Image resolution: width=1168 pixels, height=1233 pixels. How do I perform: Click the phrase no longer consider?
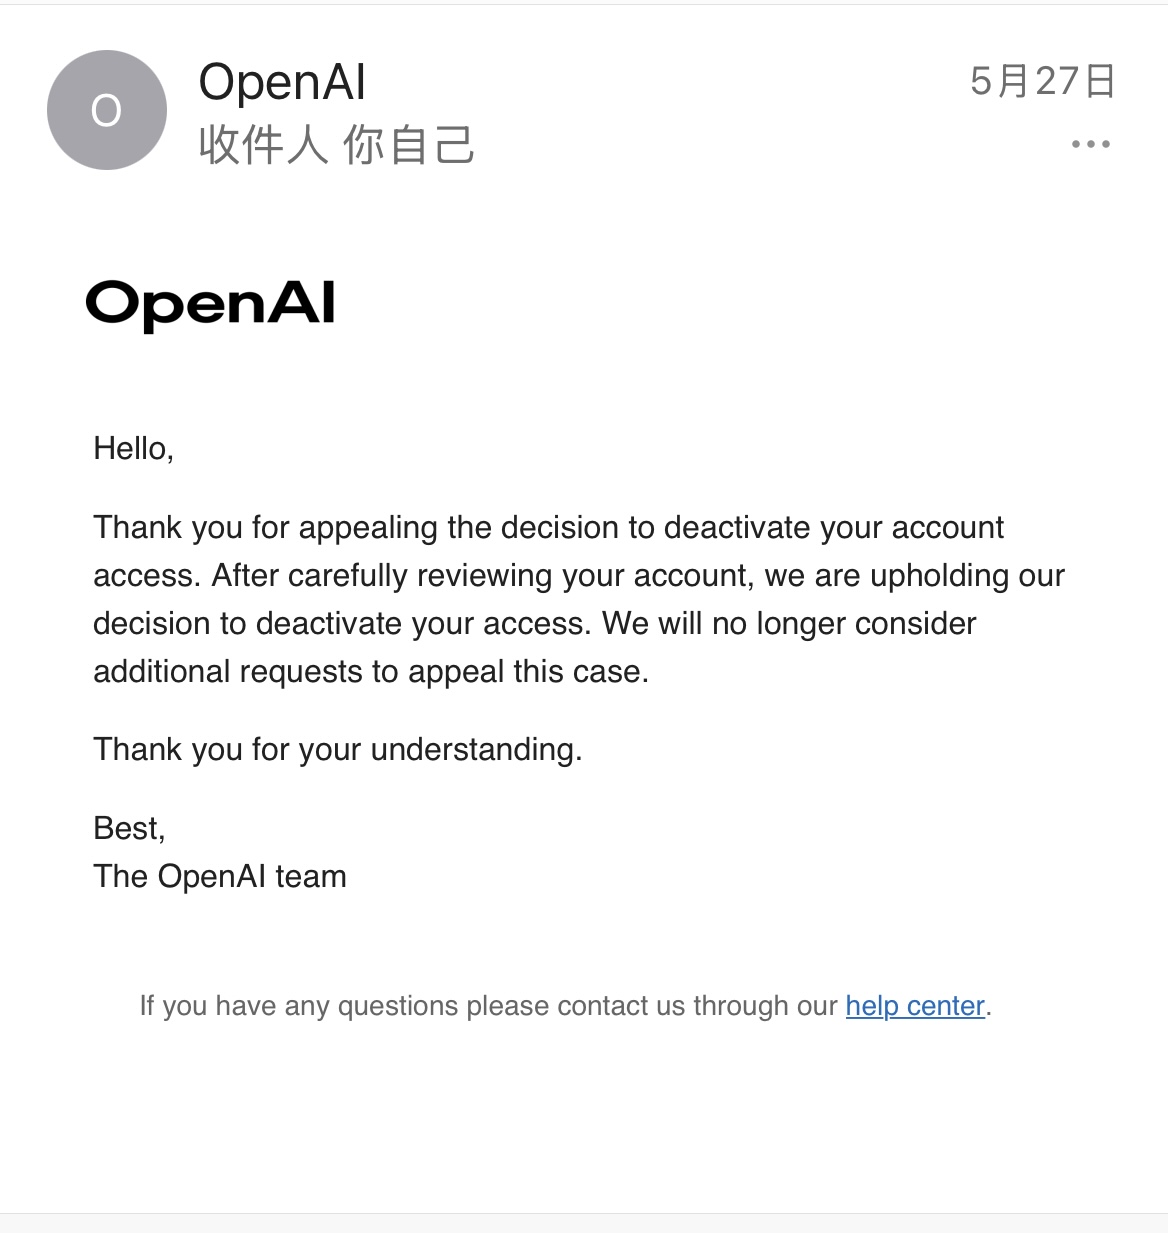point(844,623)
